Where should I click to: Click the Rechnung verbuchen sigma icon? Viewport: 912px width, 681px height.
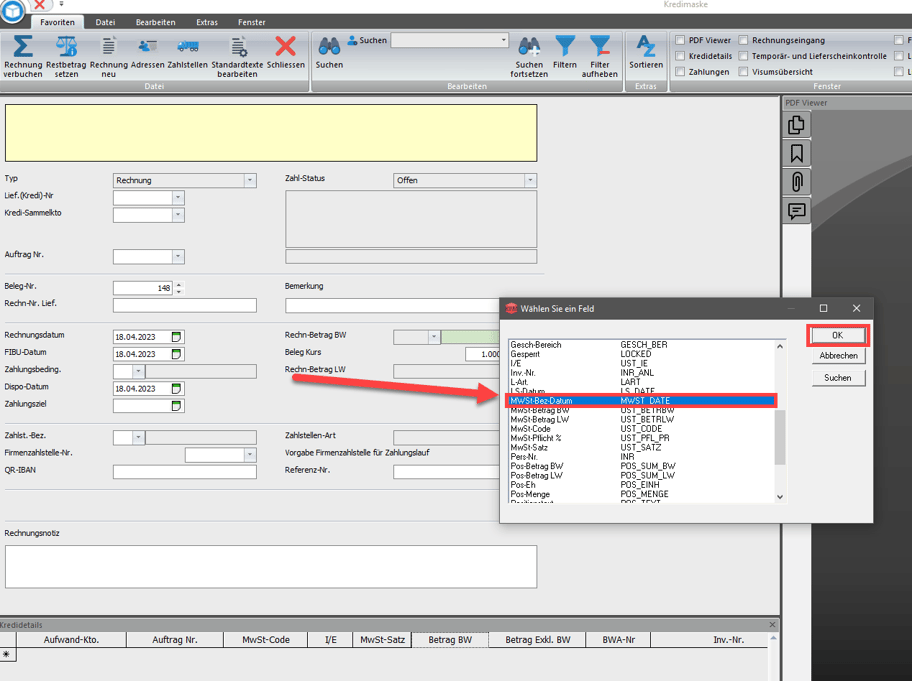point(23,47)
